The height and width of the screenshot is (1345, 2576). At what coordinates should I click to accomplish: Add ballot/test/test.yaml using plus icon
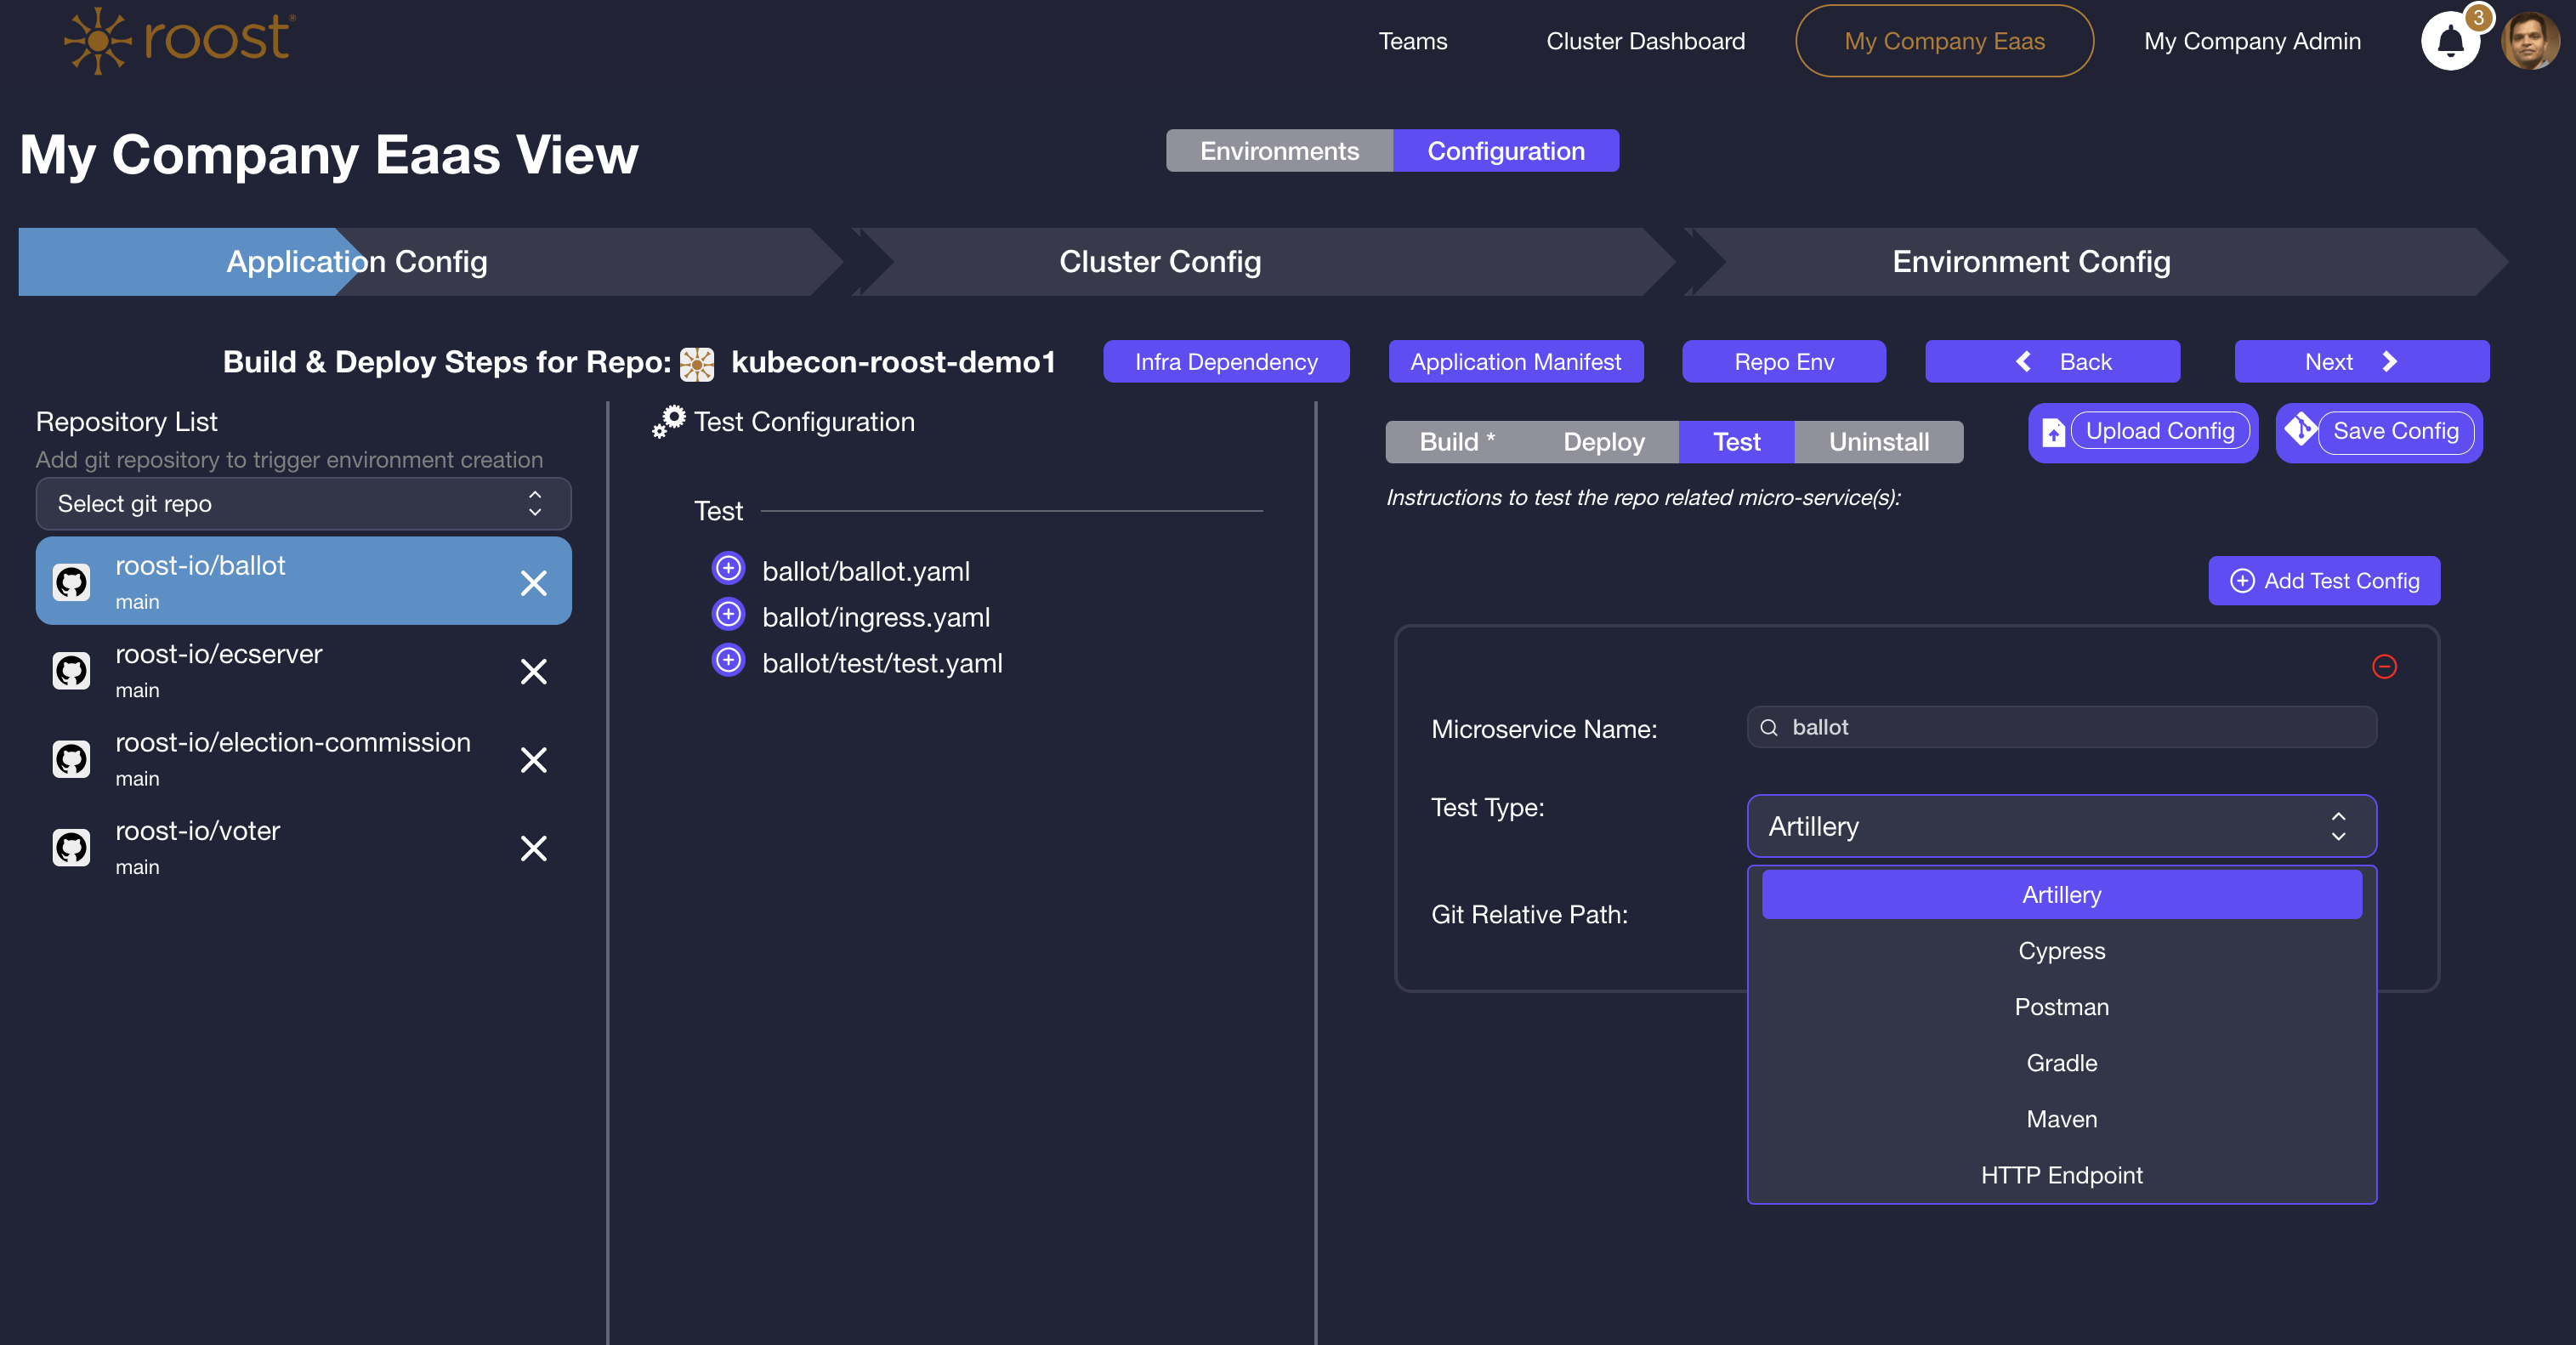[728, 660]
